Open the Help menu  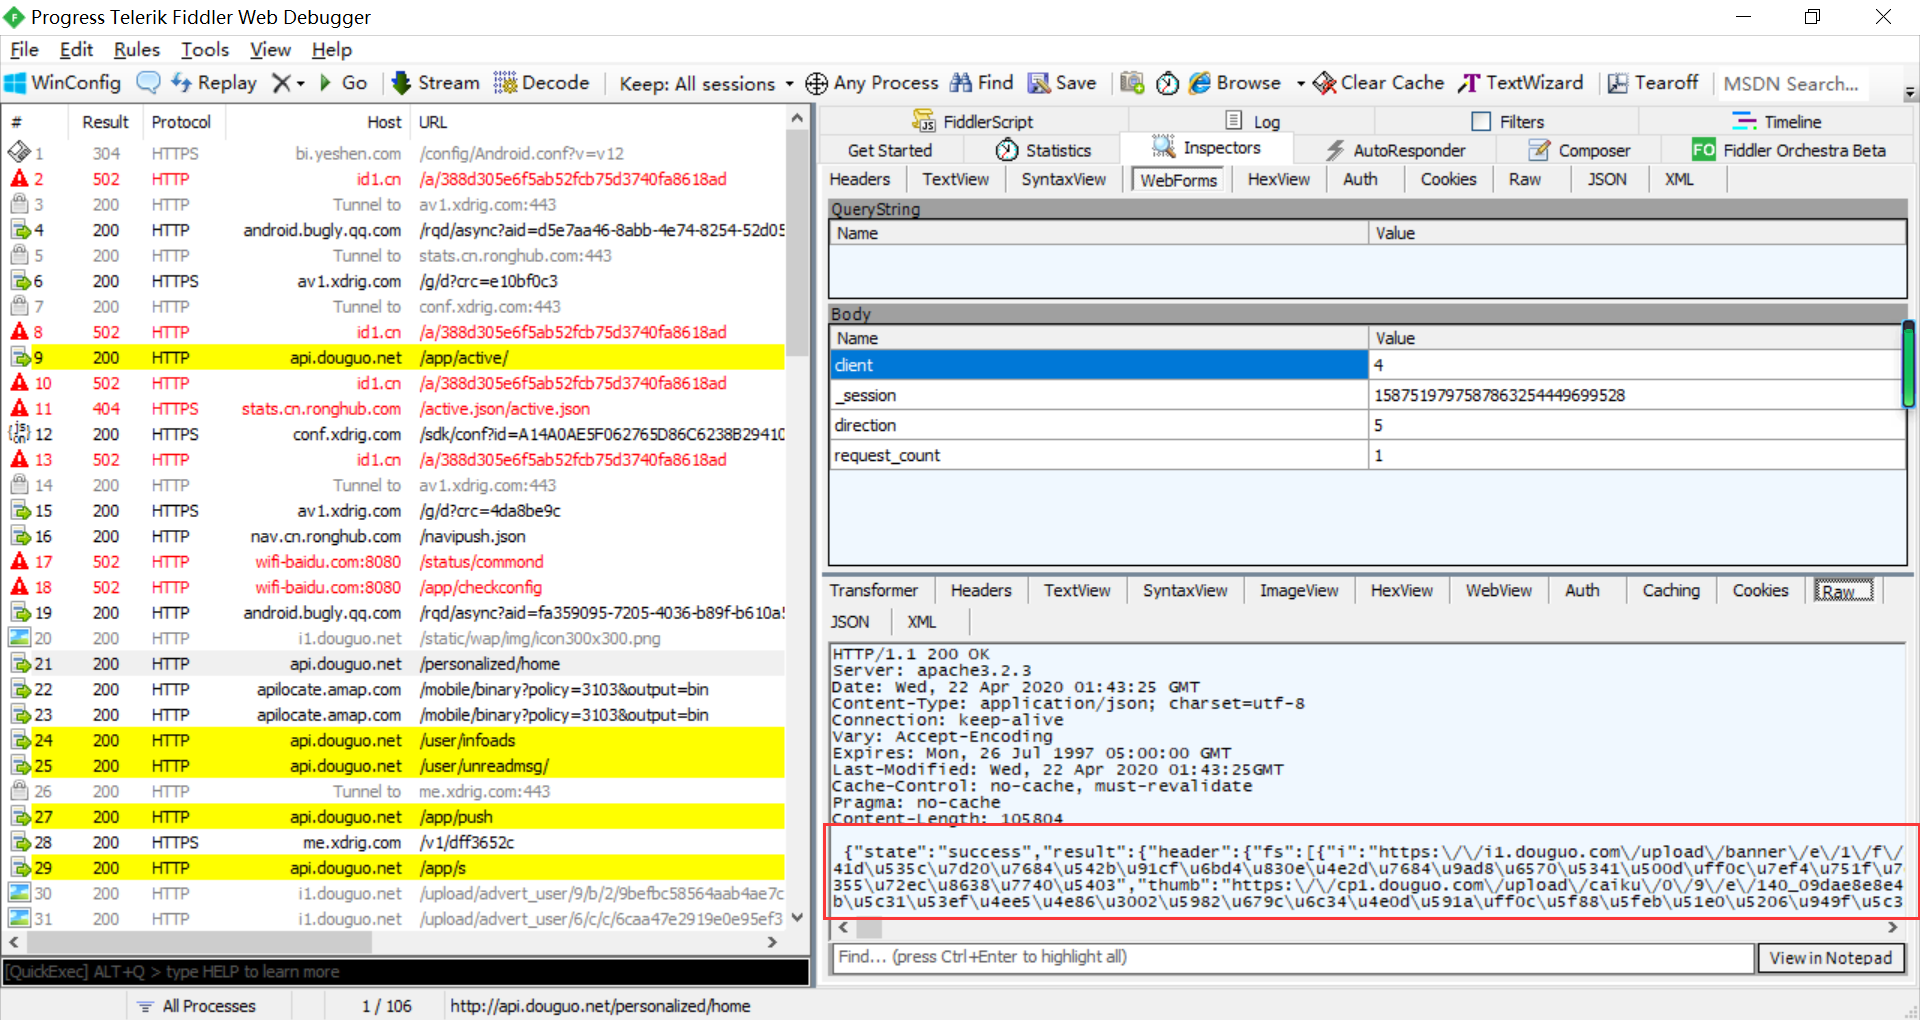(x=332, y=49)
